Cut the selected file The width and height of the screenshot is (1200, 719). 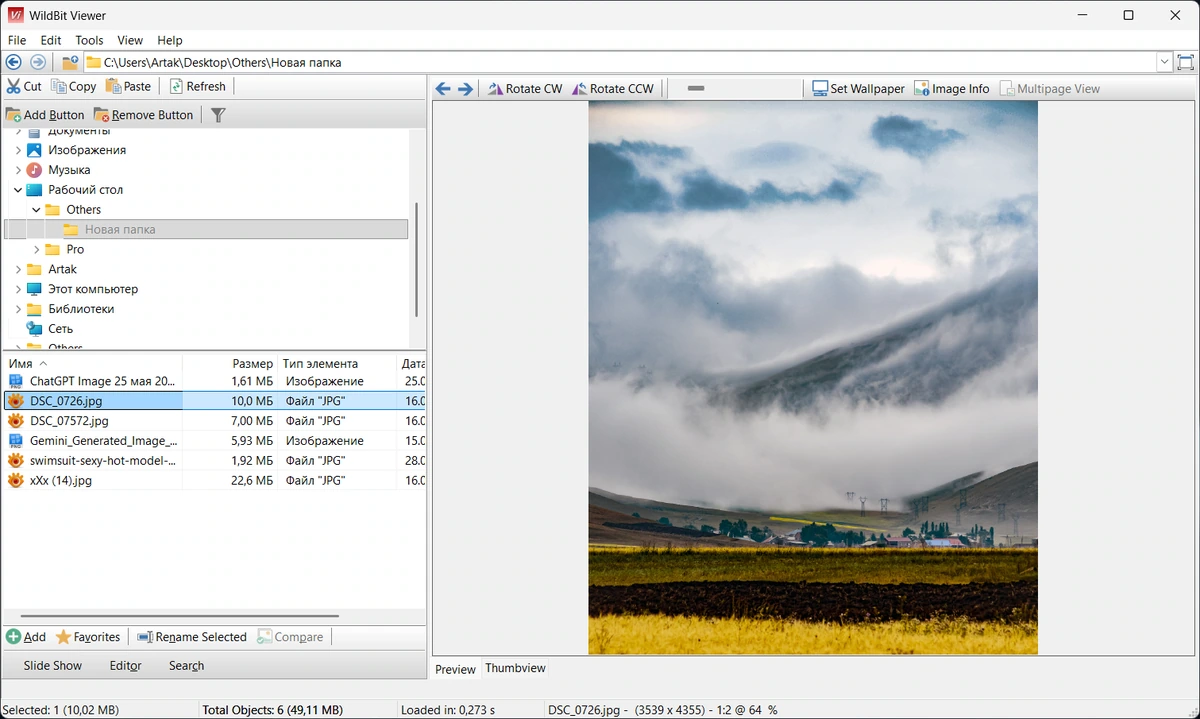point(24,86)
